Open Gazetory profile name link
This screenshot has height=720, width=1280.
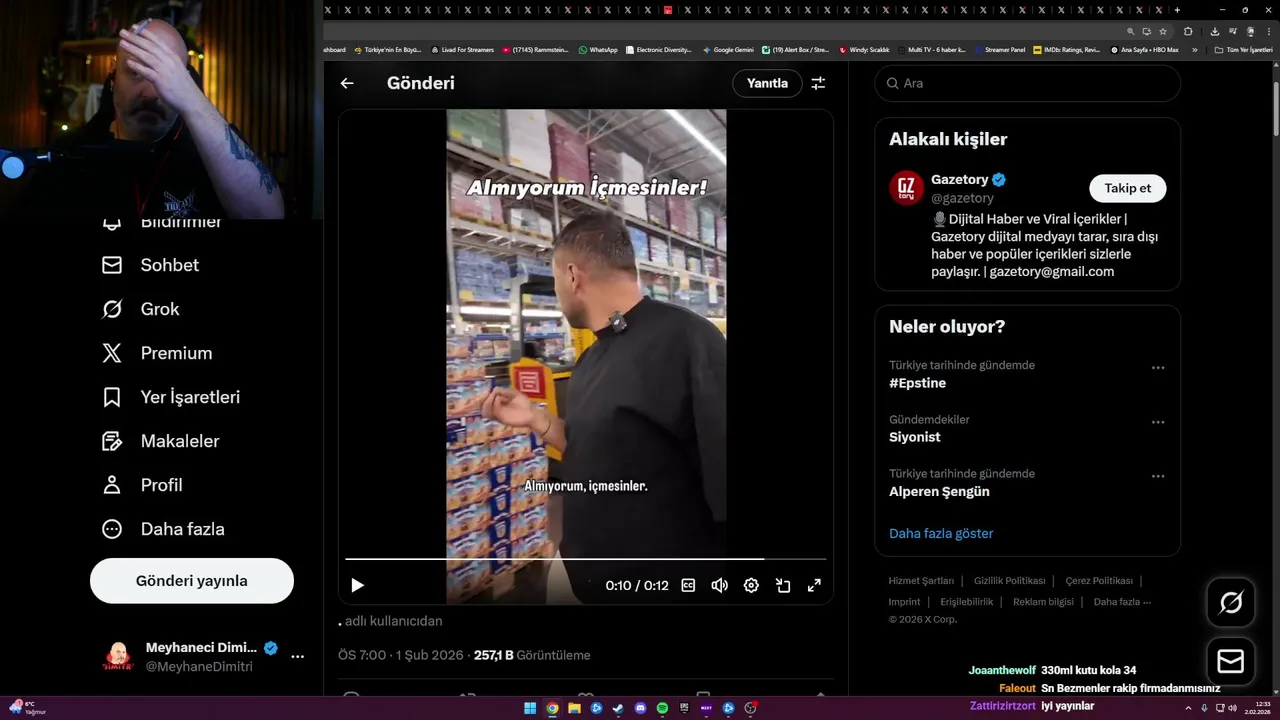point(959,180)
